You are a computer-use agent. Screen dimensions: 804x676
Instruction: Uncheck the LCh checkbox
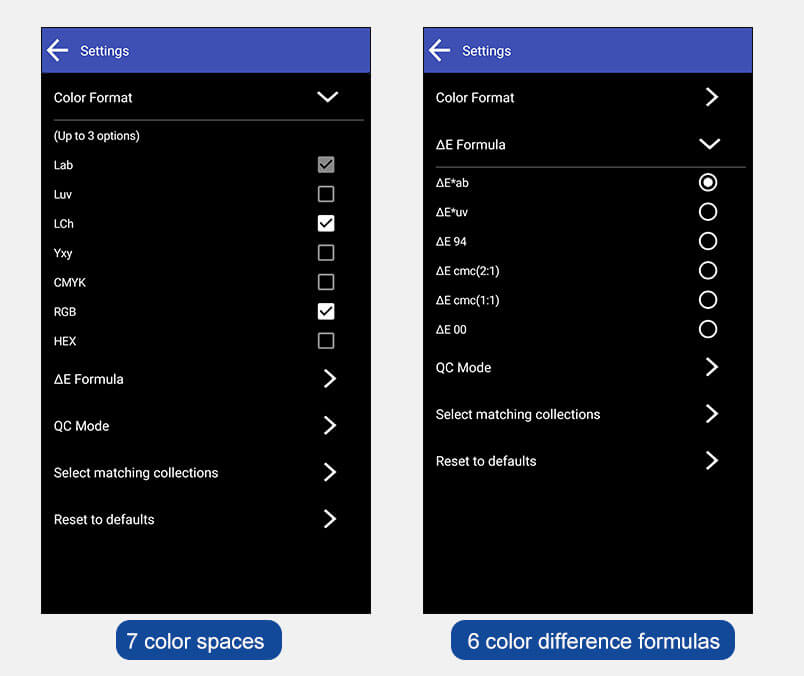(326, 223)
